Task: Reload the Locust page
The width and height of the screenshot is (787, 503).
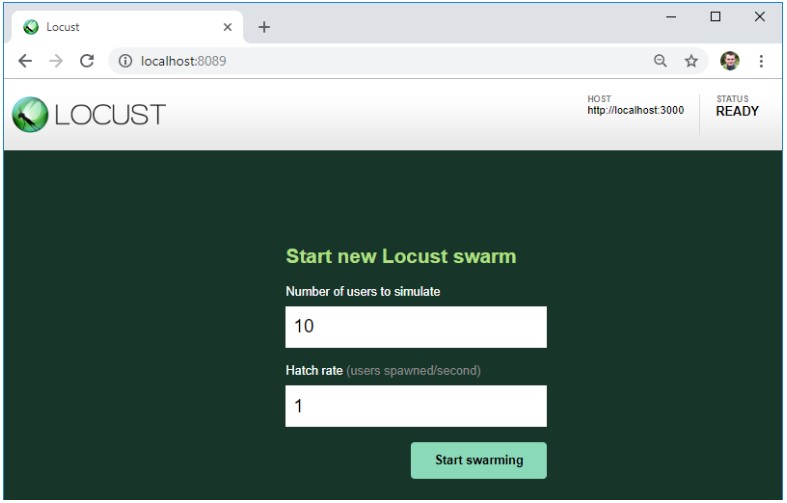Action: (x=87, y=61)
